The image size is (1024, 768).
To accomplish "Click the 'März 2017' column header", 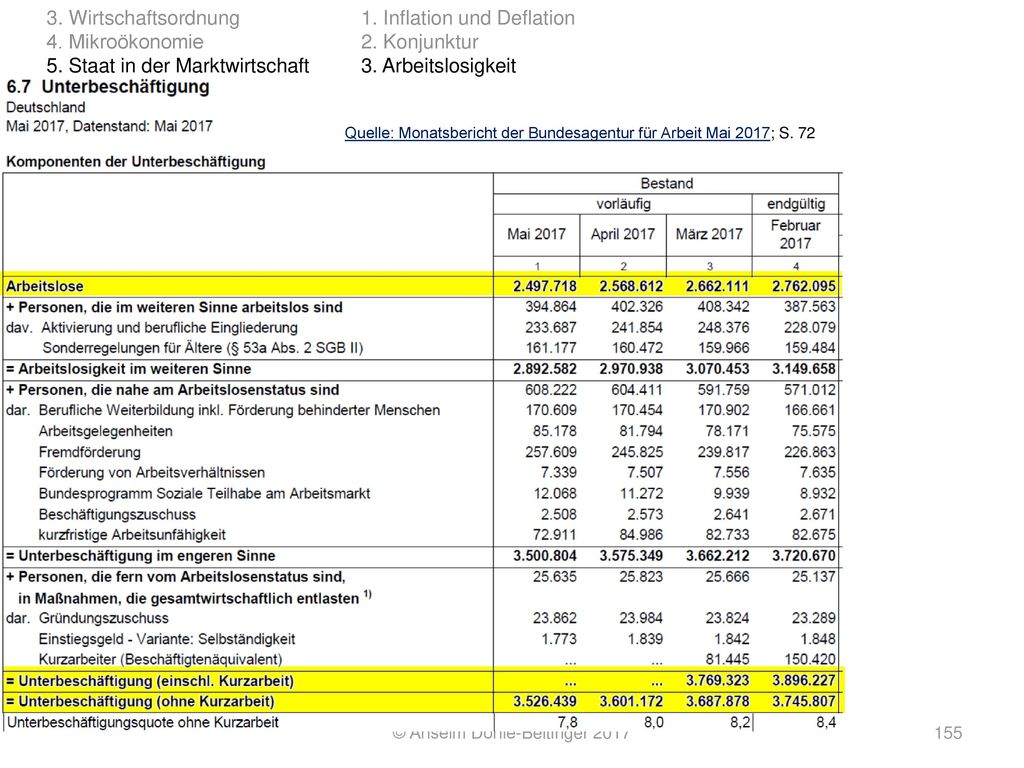I will (x=709, y=234).
